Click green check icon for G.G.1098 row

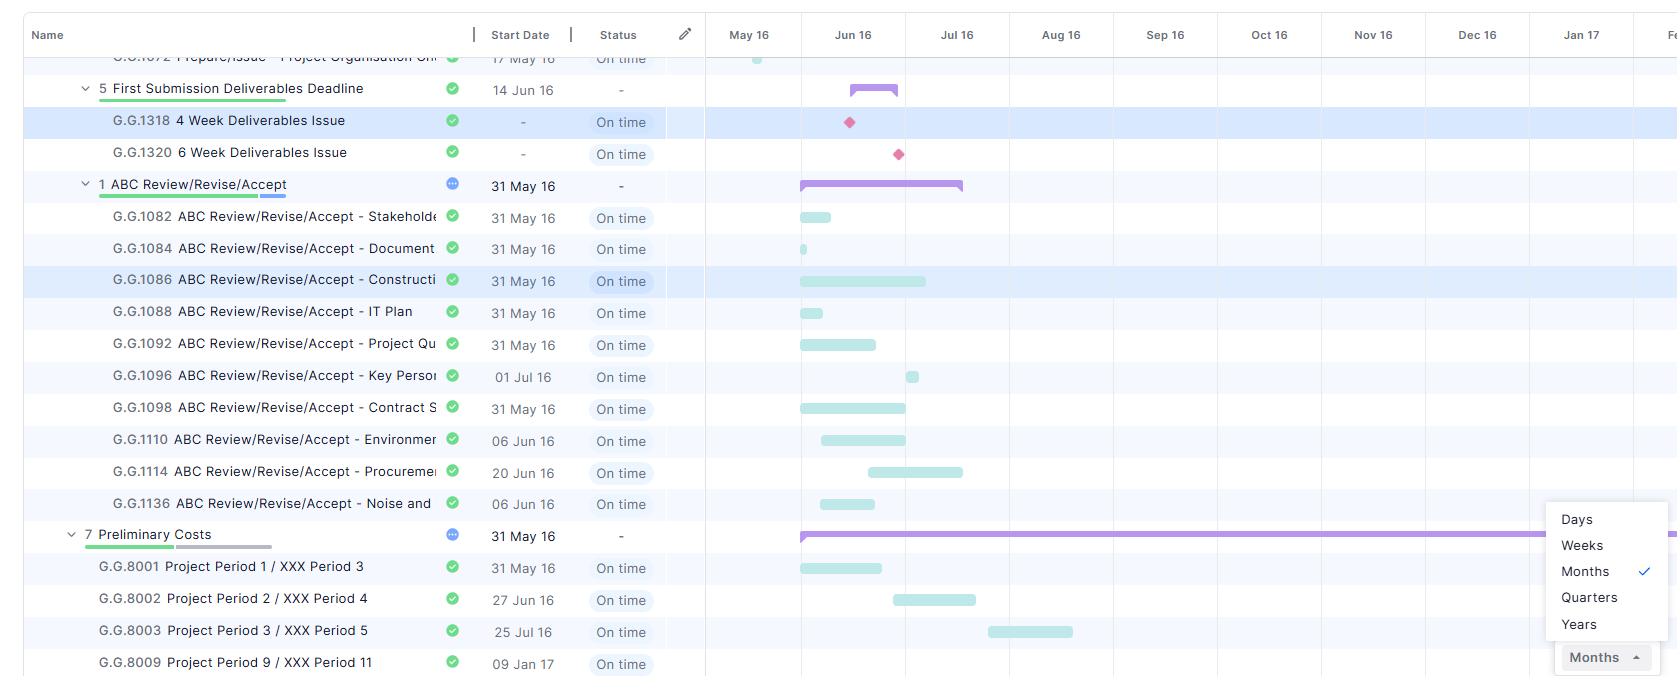[x=452, y=407]
